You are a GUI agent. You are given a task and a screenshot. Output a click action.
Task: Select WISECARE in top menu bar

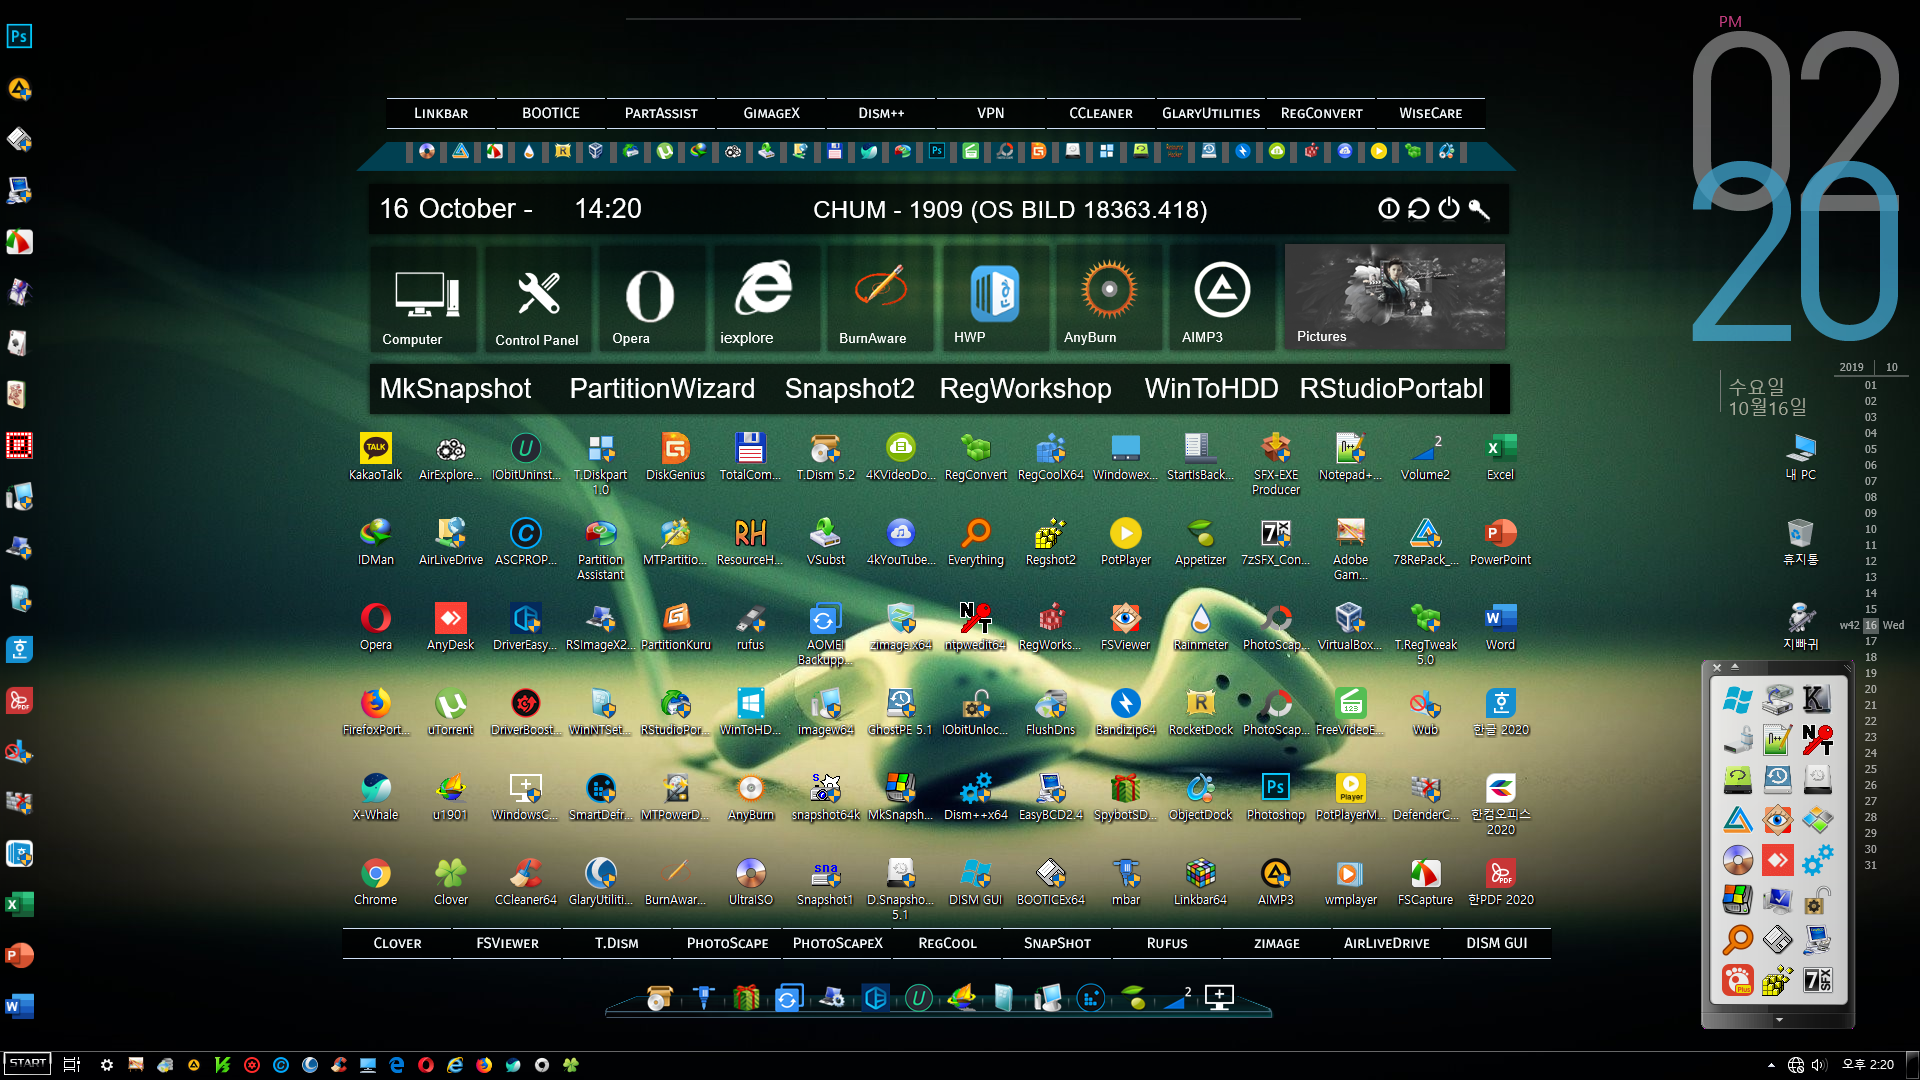[x=1431, y=113]
